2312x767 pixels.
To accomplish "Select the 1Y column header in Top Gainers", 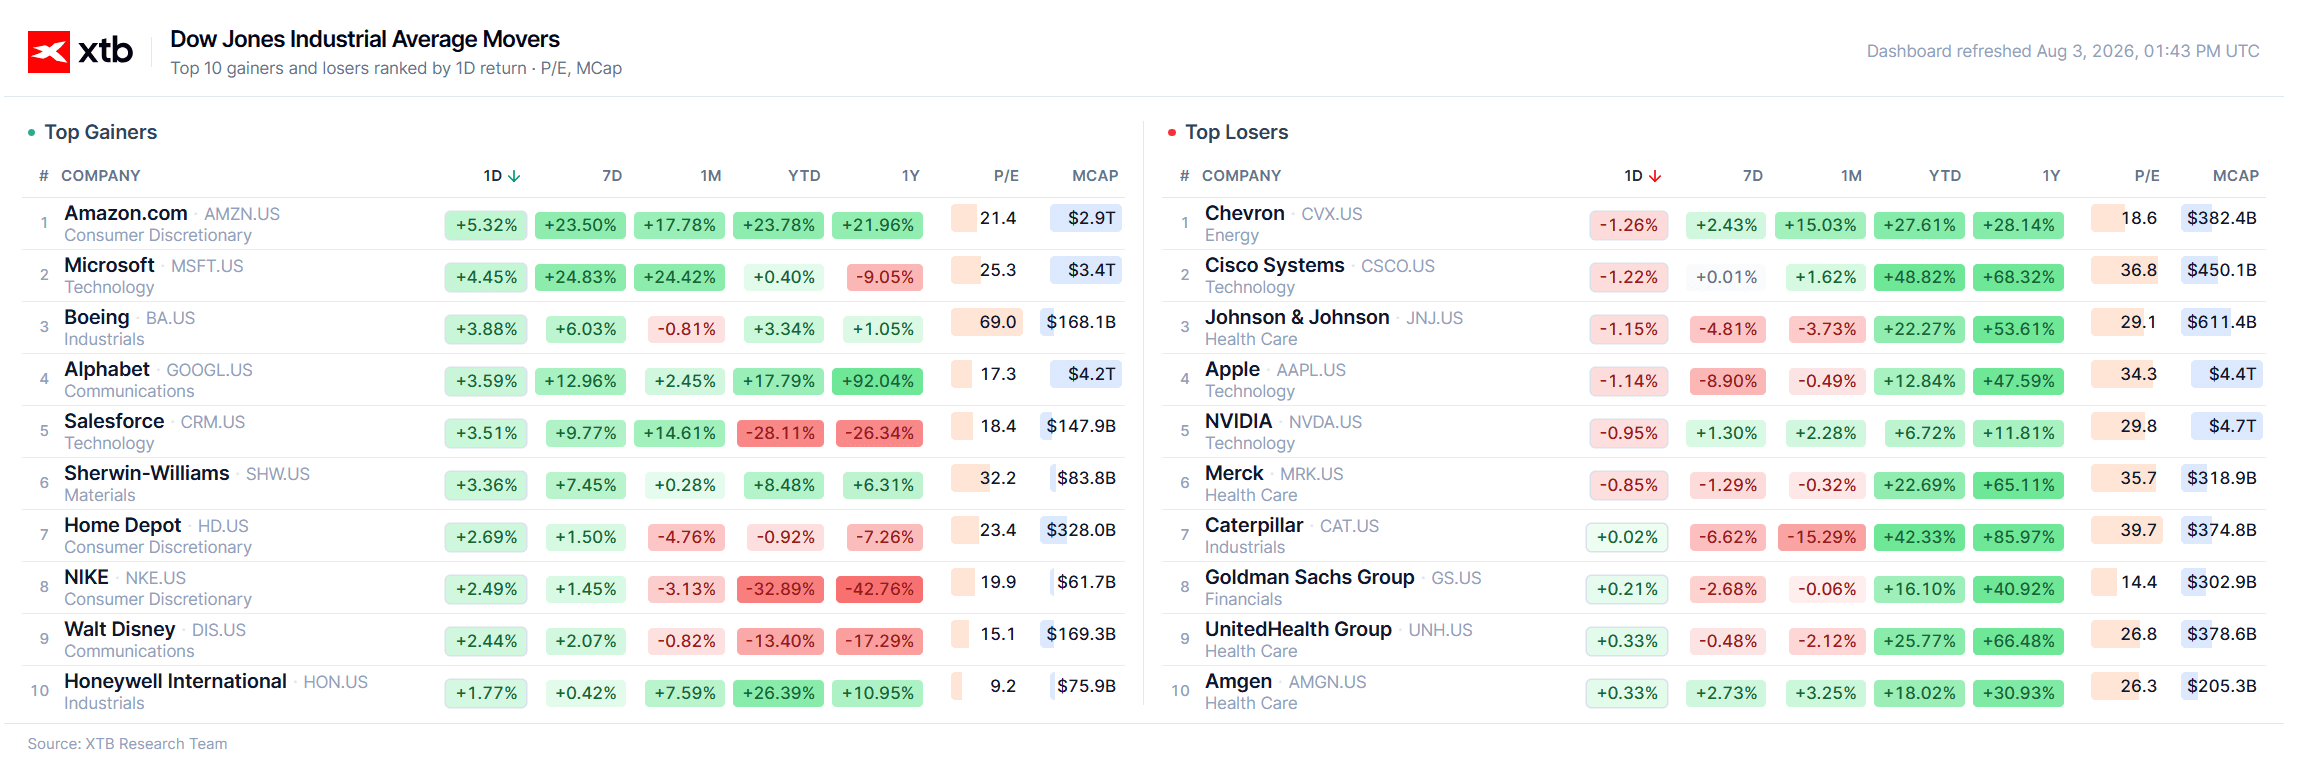I will coord(910,176).
